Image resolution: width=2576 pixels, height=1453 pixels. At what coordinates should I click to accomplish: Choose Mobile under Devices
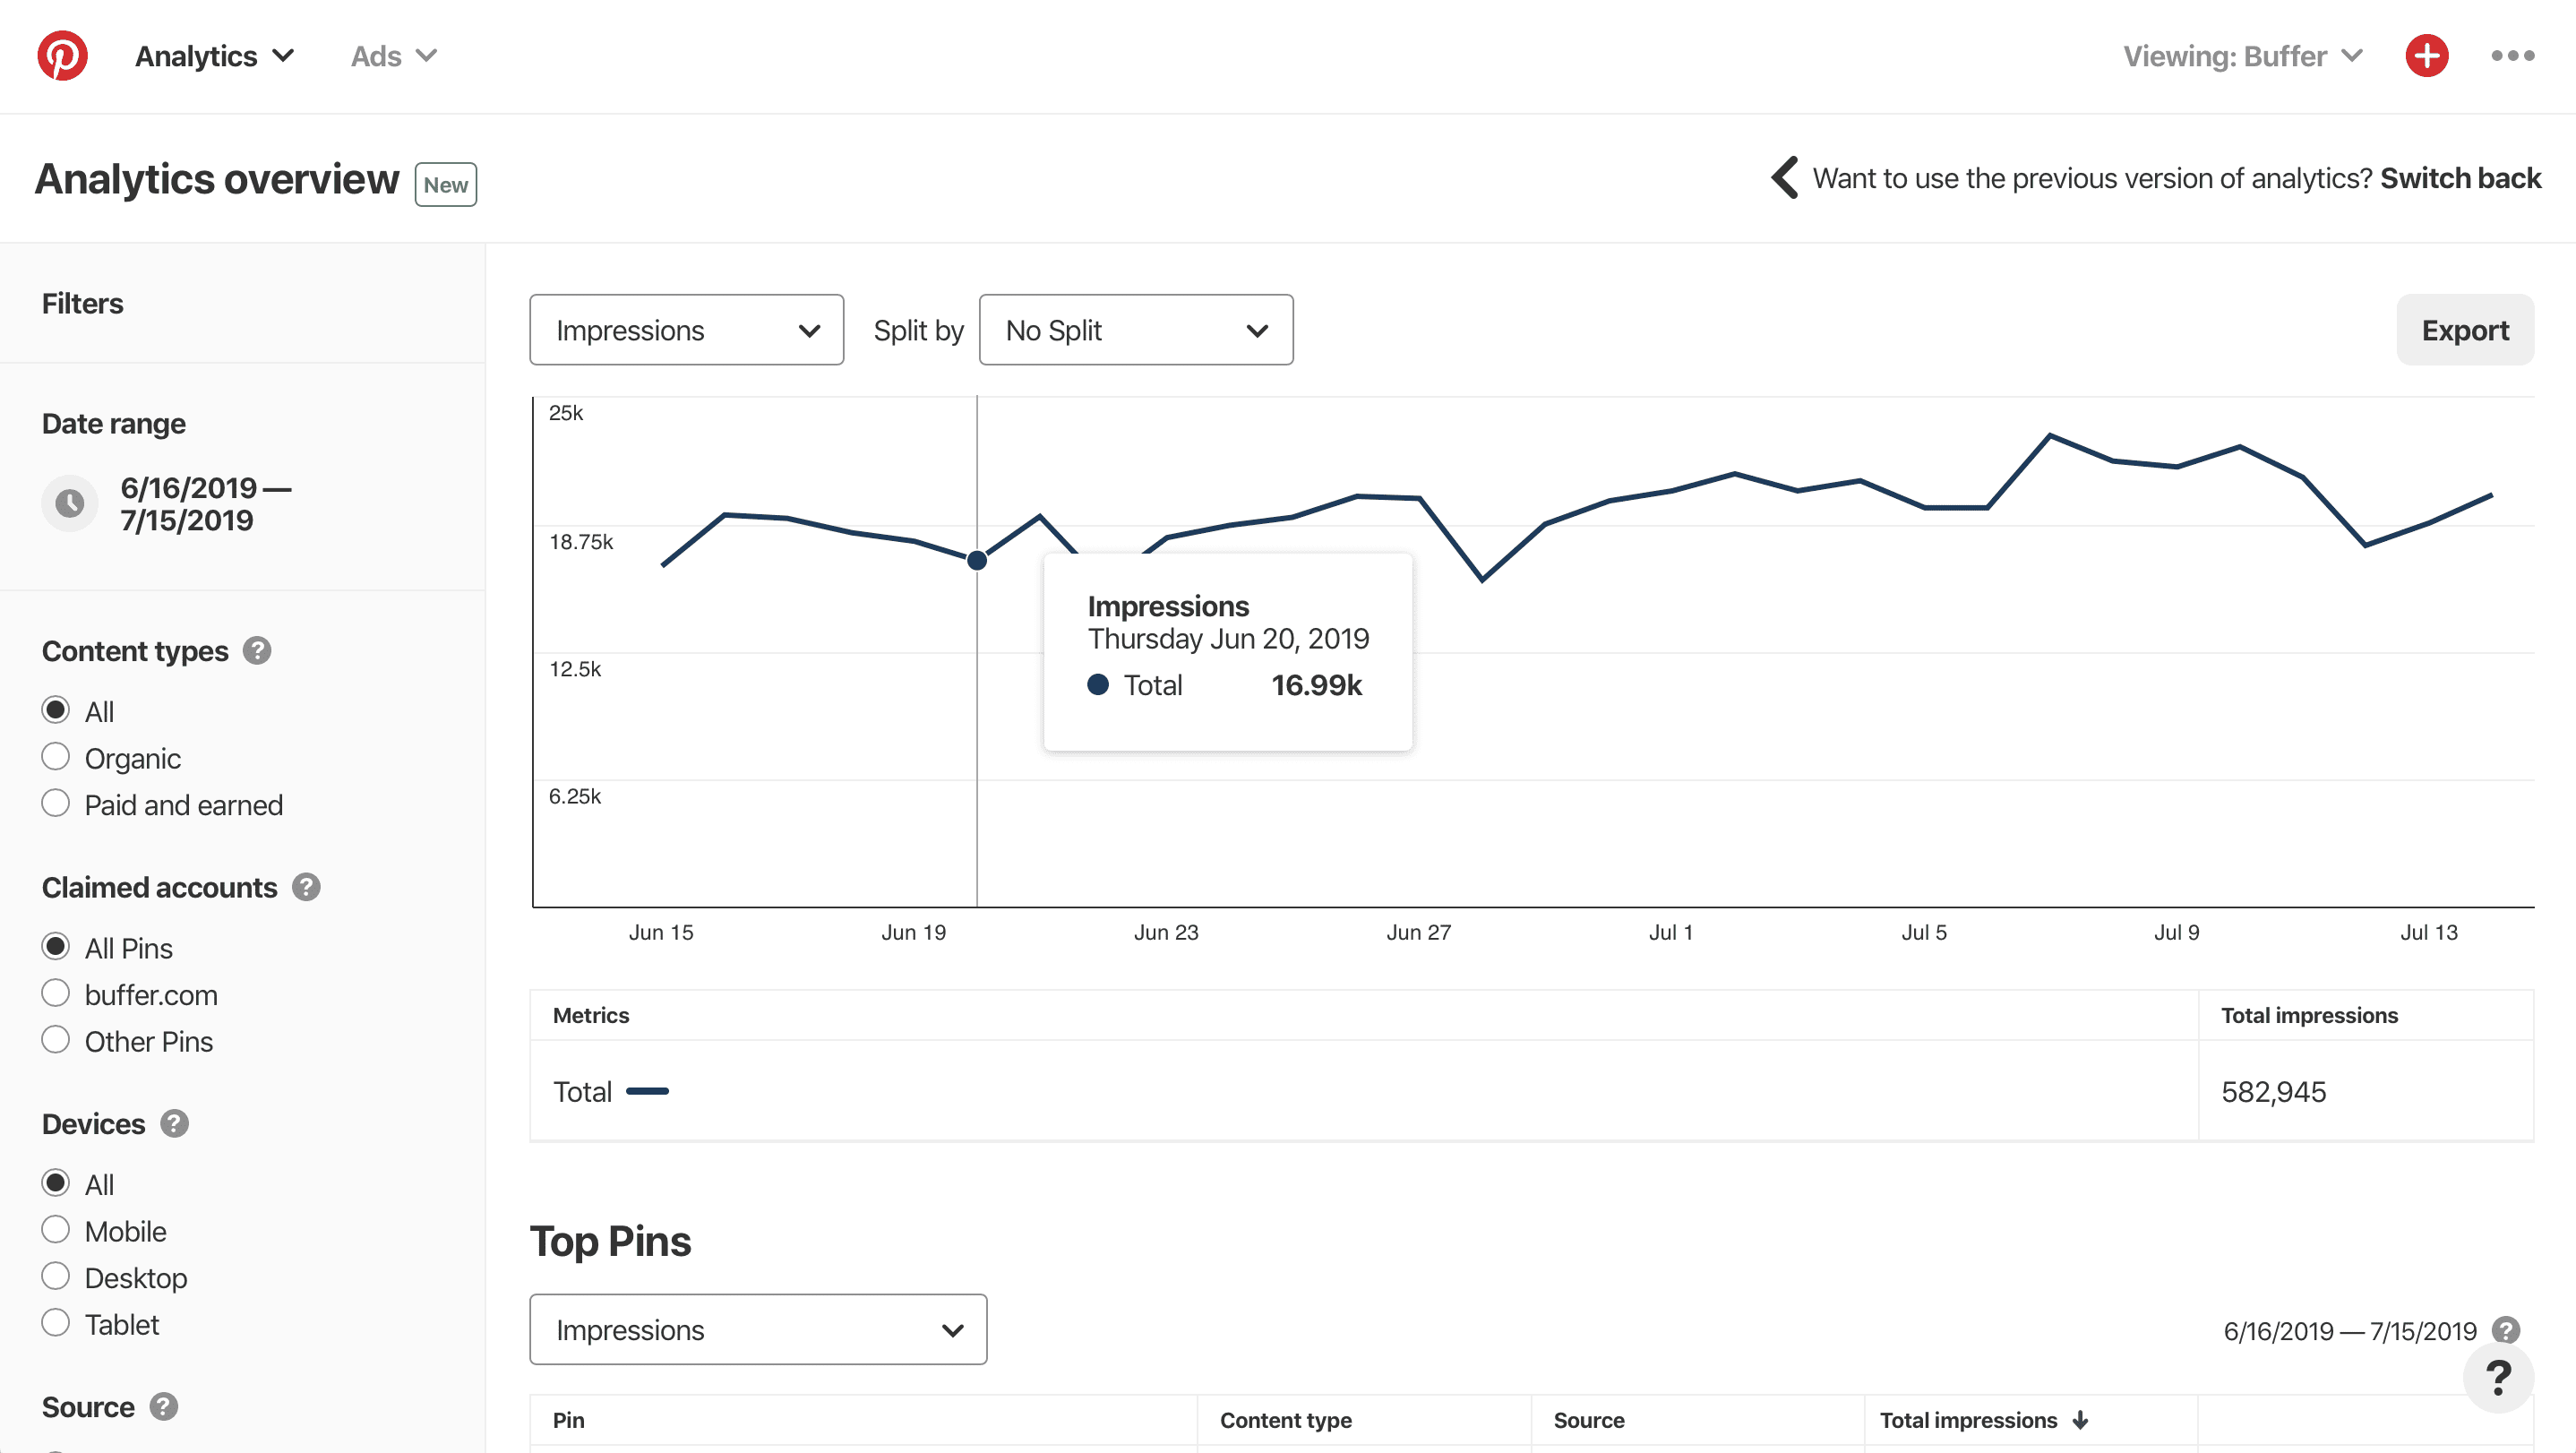[x=56, y=1229]
